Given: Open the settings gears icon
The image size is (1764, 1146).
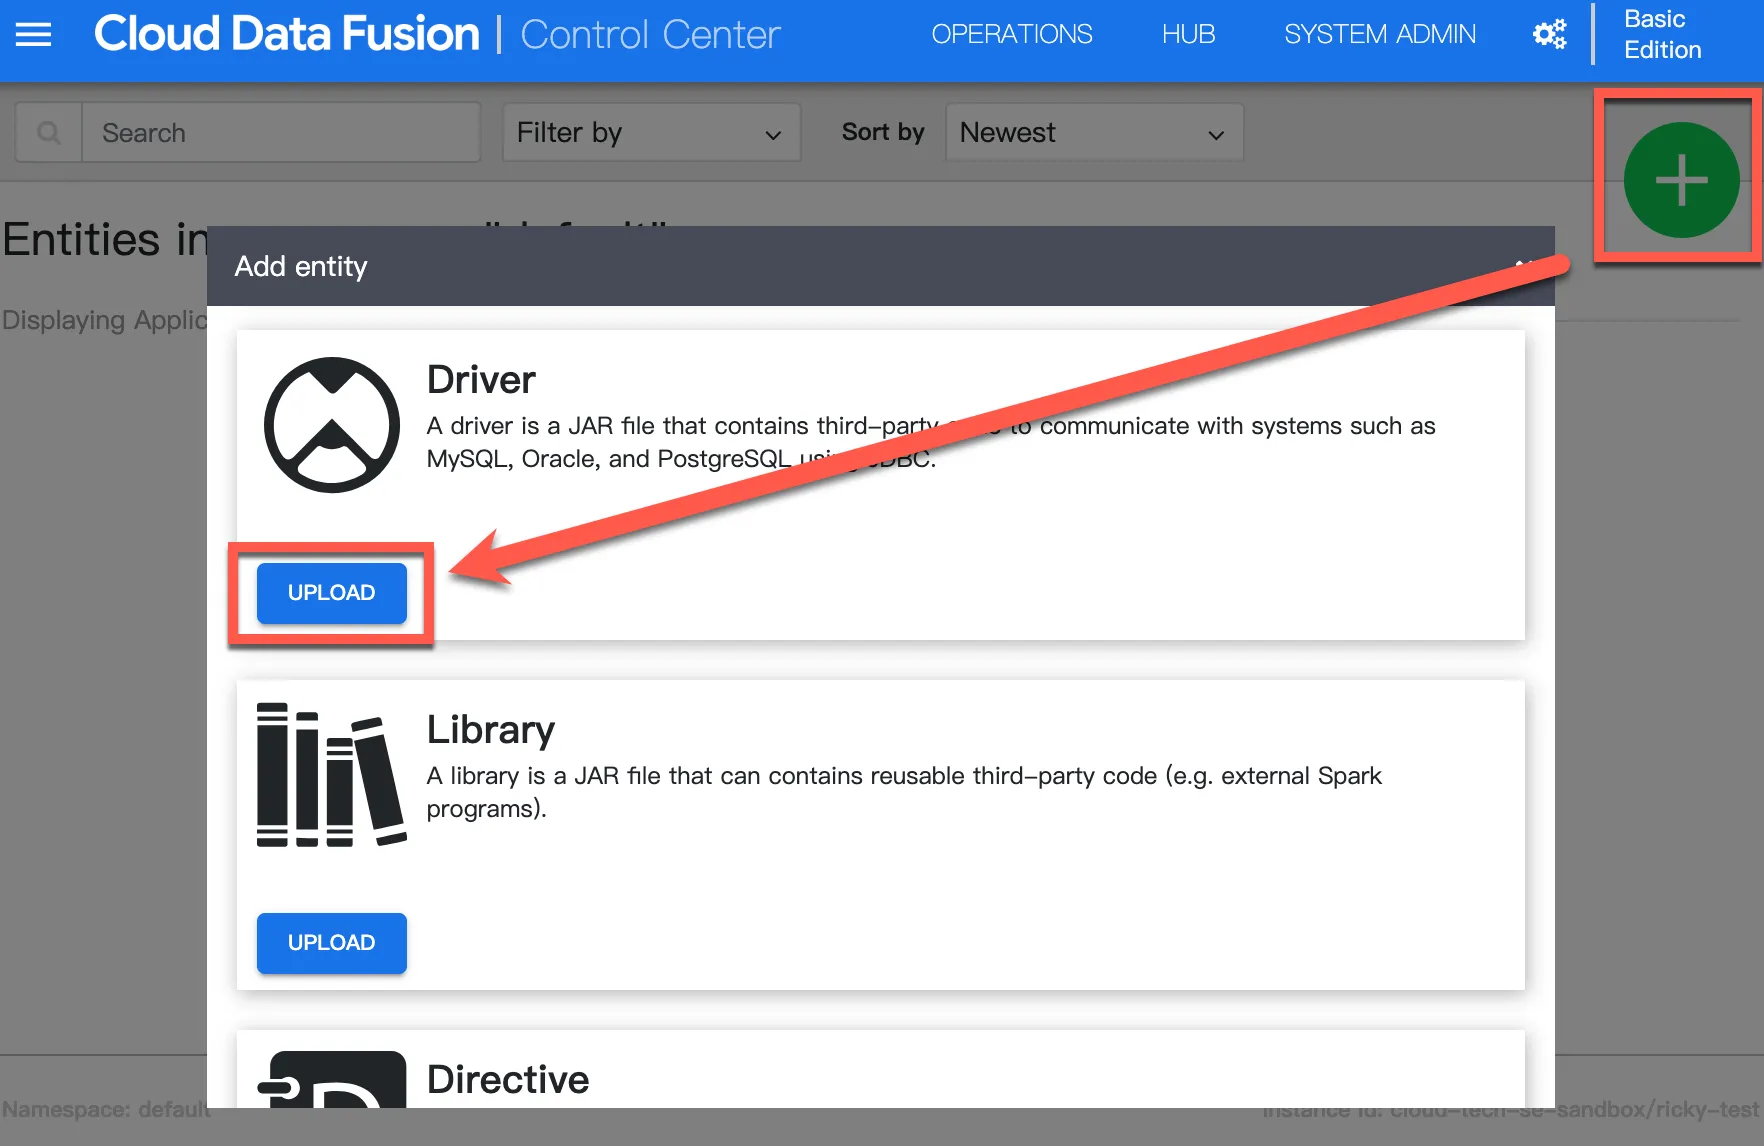Looking at the screenshot, I should pyautogui.click(x=1550, y=34).
